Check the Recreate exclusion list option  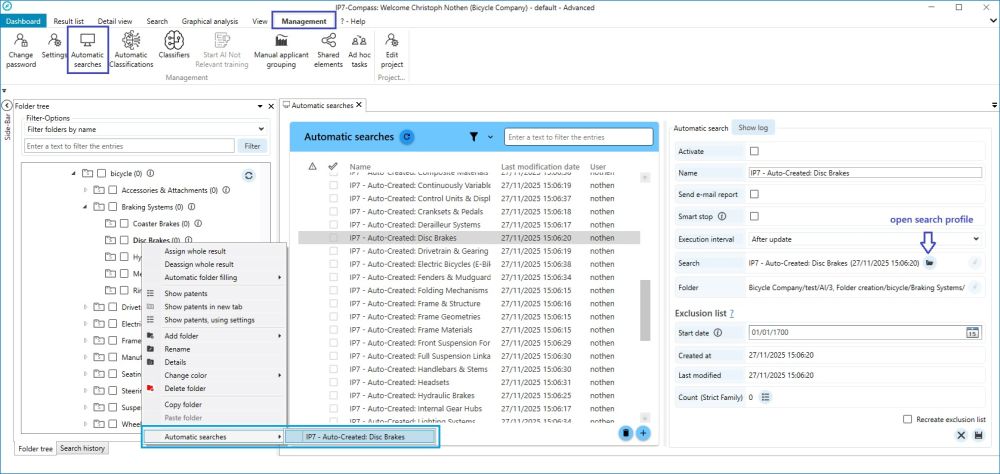click(907, 419)
